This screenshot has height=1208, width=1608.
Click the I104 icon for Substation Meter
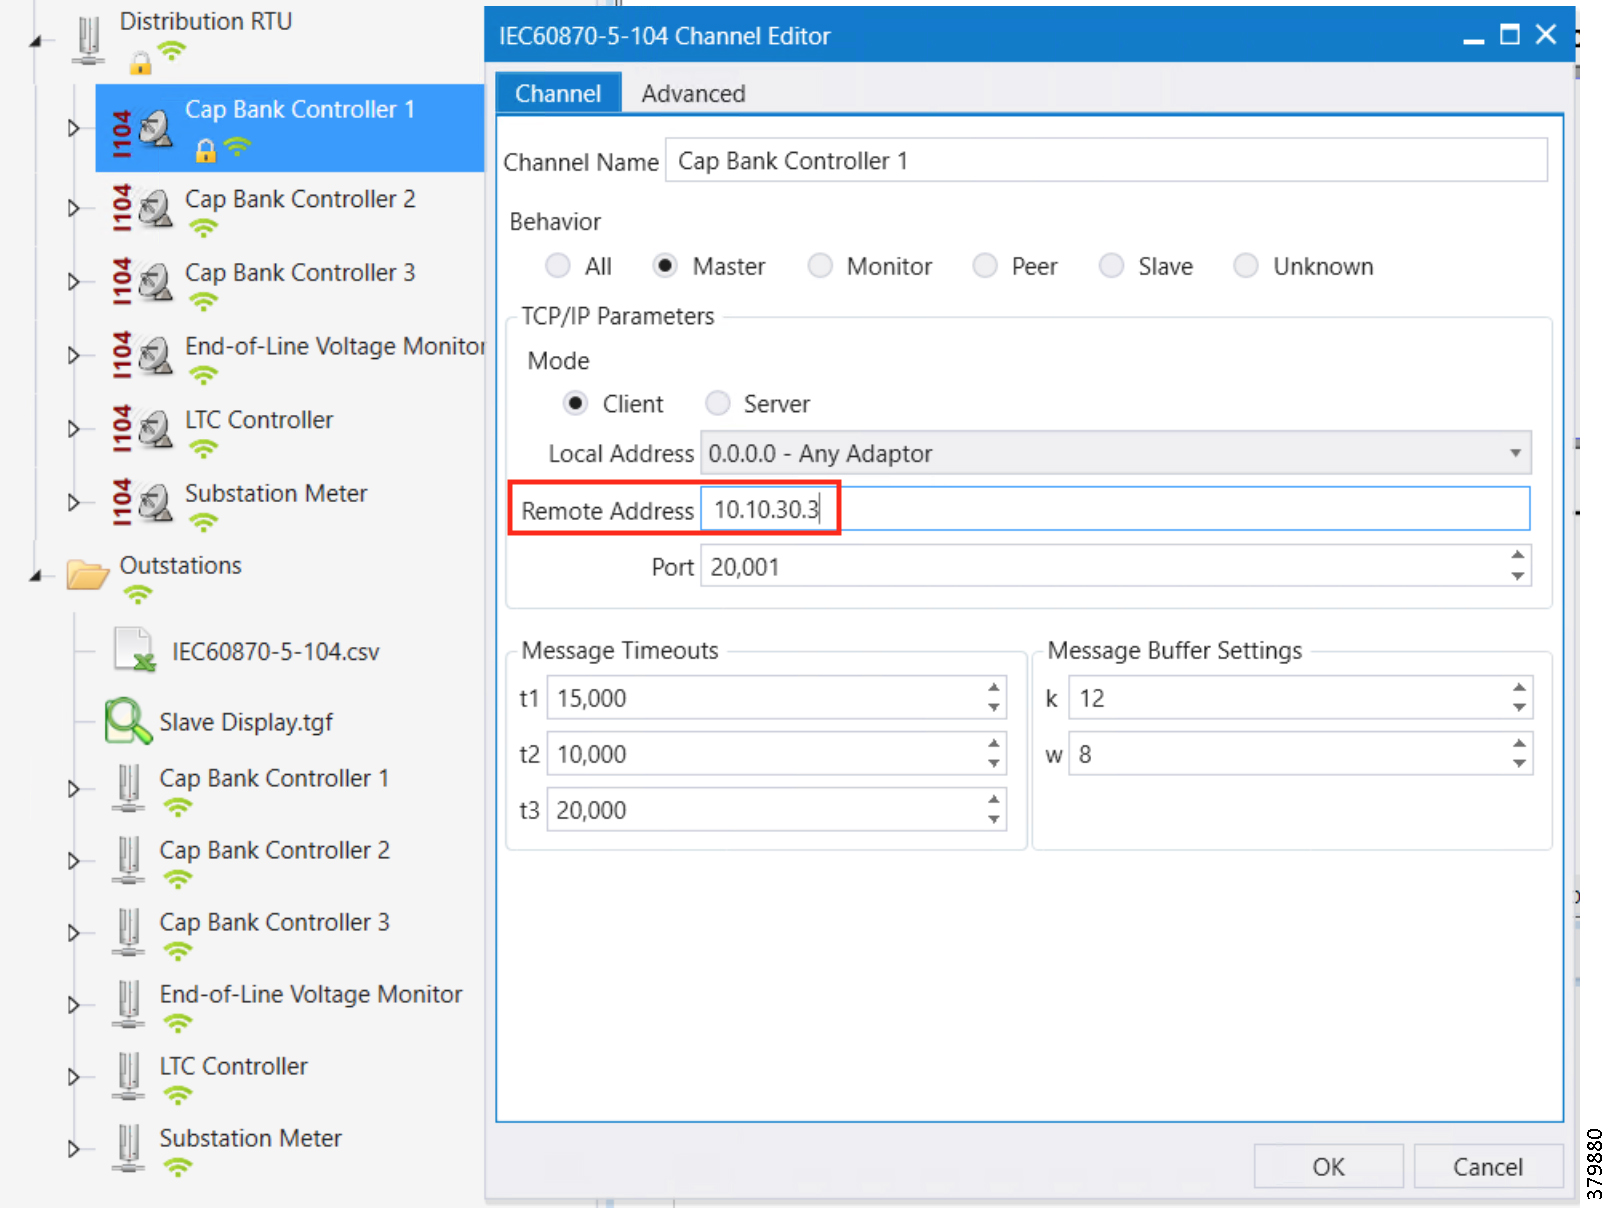[141, 502]
